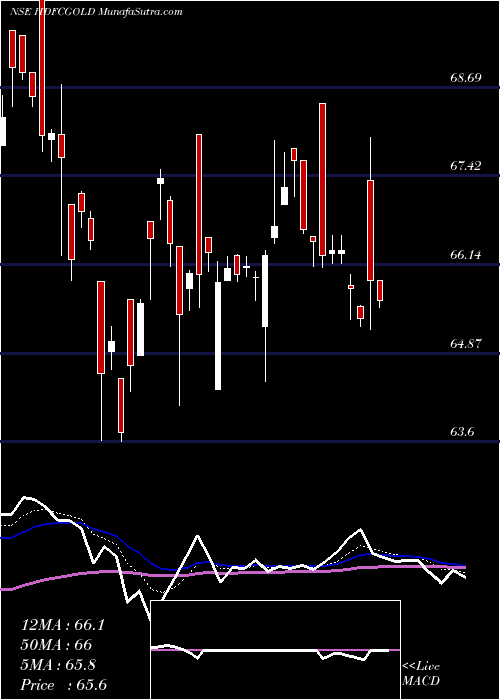
Task: Click the 50MA : 66 value
Action: [x=56, y=645]
